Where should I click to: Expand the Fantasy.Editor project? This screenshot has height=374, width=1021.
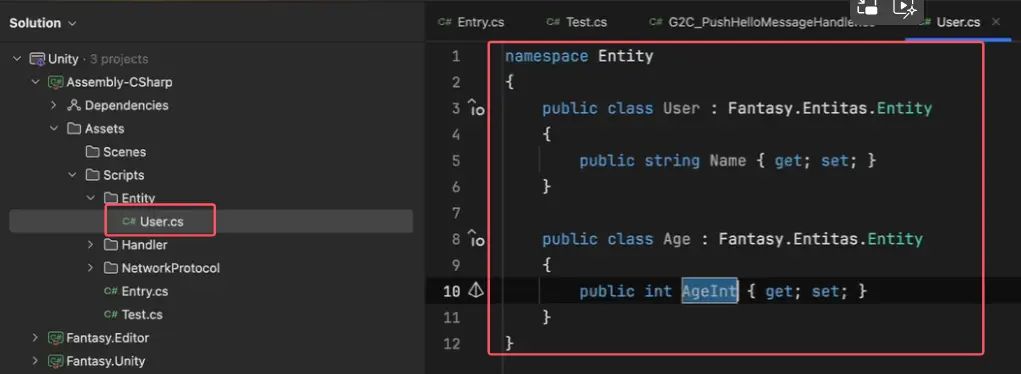pyautogui.click(x=35, y=338)
